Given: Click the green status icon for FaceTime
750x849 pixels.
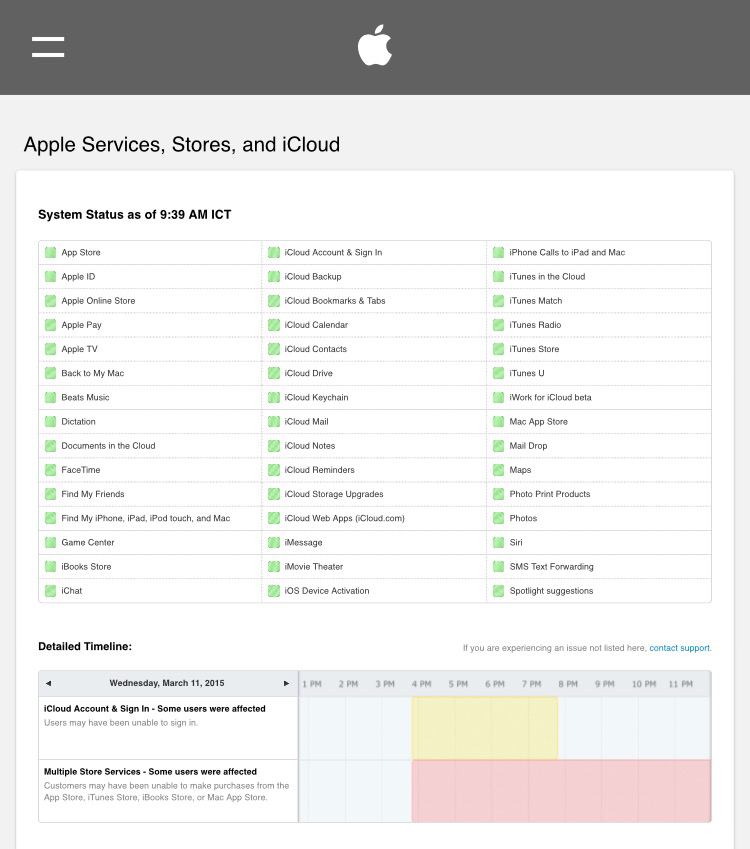Looking at the screenshot, I should coord(50,470).
